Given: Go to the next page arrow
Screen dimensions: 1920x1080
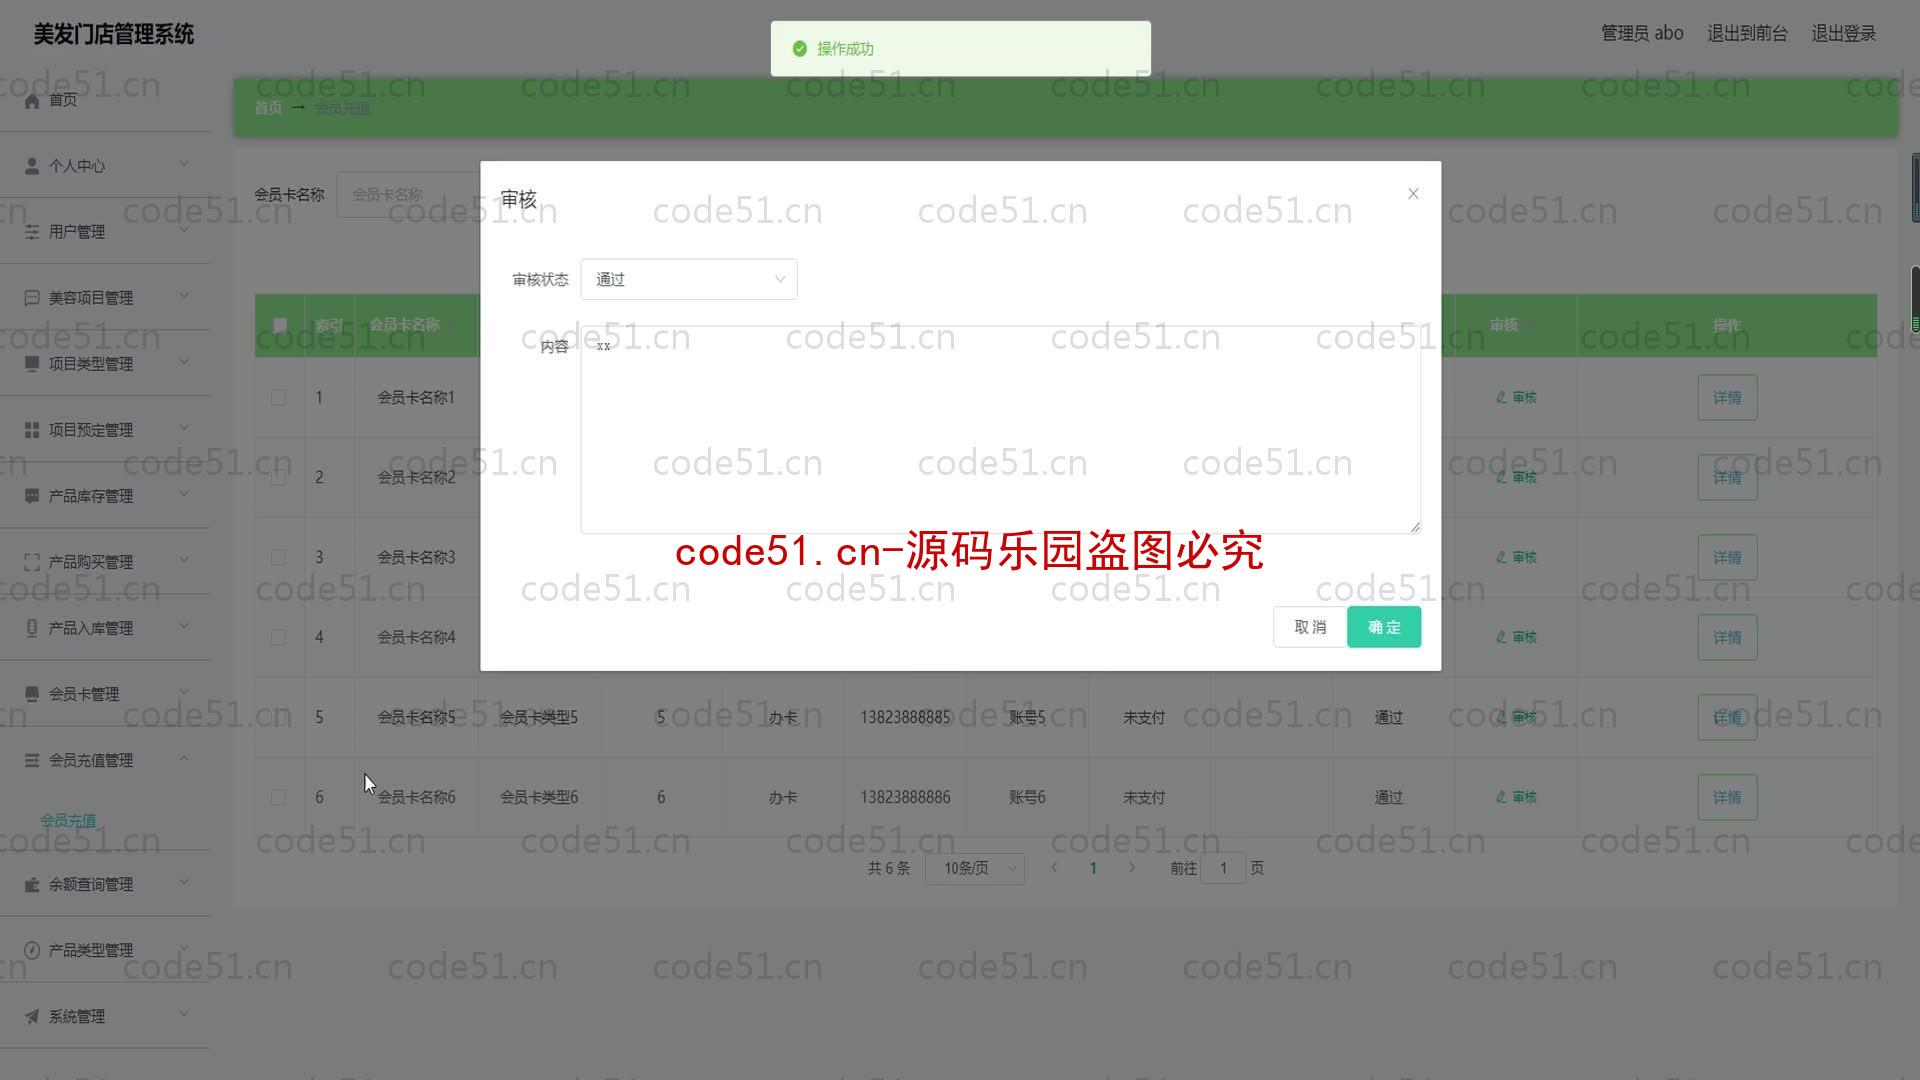Looking at the screenshot, I should (1132, 868).
